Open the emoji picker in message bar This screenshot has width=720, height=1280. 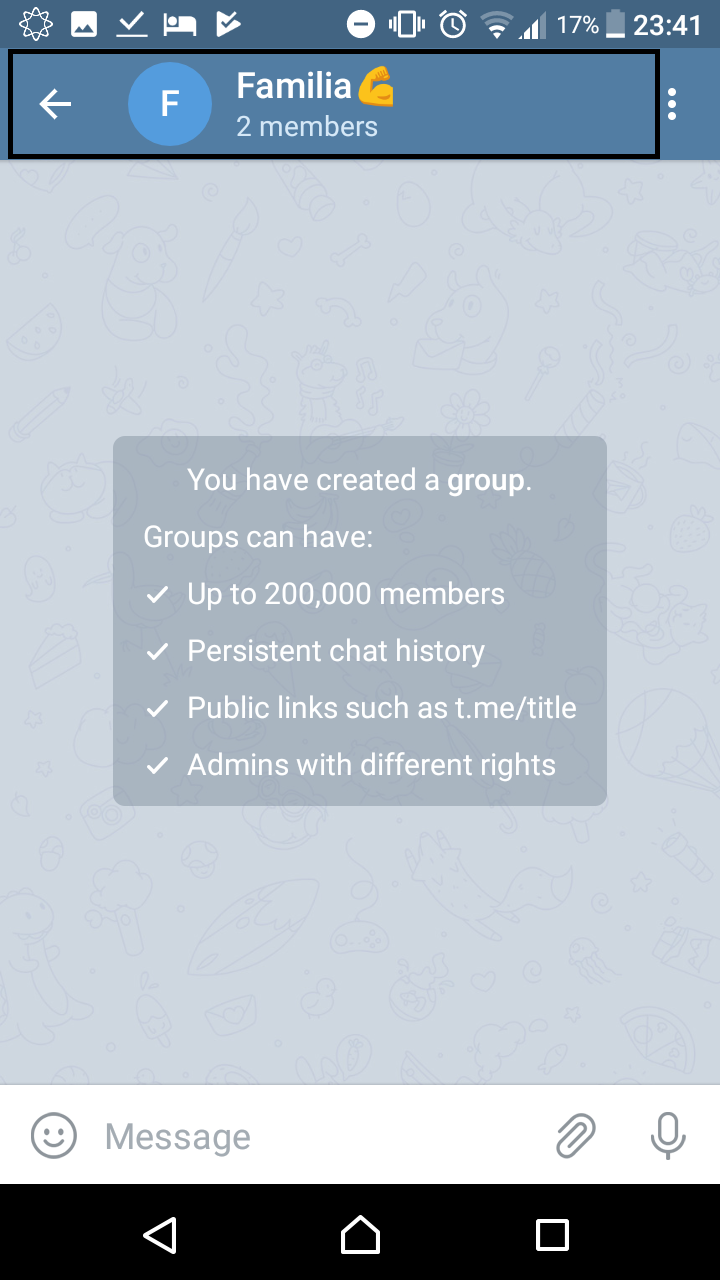[x=52, y=1136]
